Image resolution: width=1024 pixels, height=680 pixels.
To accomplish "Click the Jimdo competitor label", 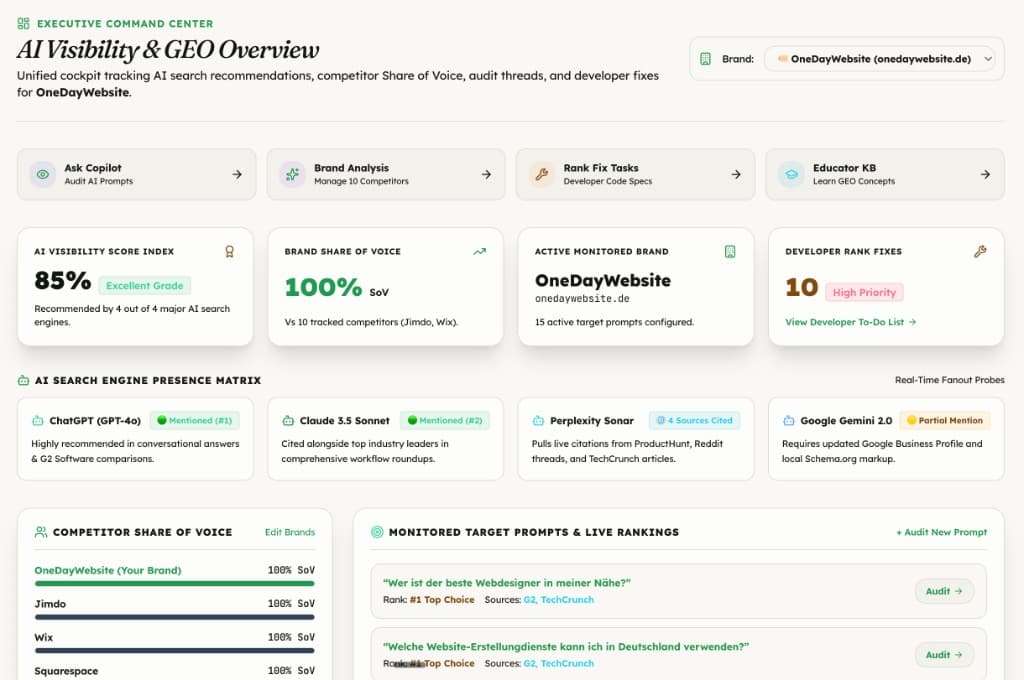I will coord(50,604).
